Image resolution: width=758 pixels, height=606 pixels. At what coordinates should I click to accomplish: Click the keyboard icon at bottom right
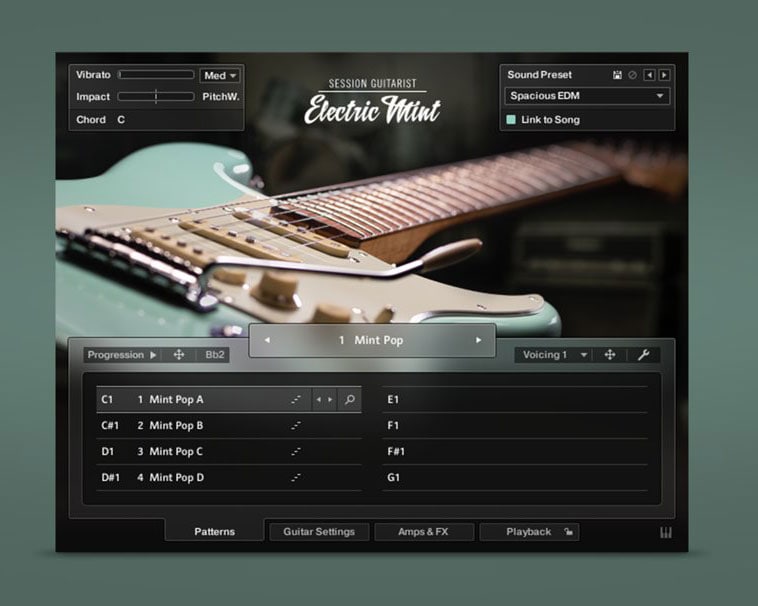tap(666, 533)
